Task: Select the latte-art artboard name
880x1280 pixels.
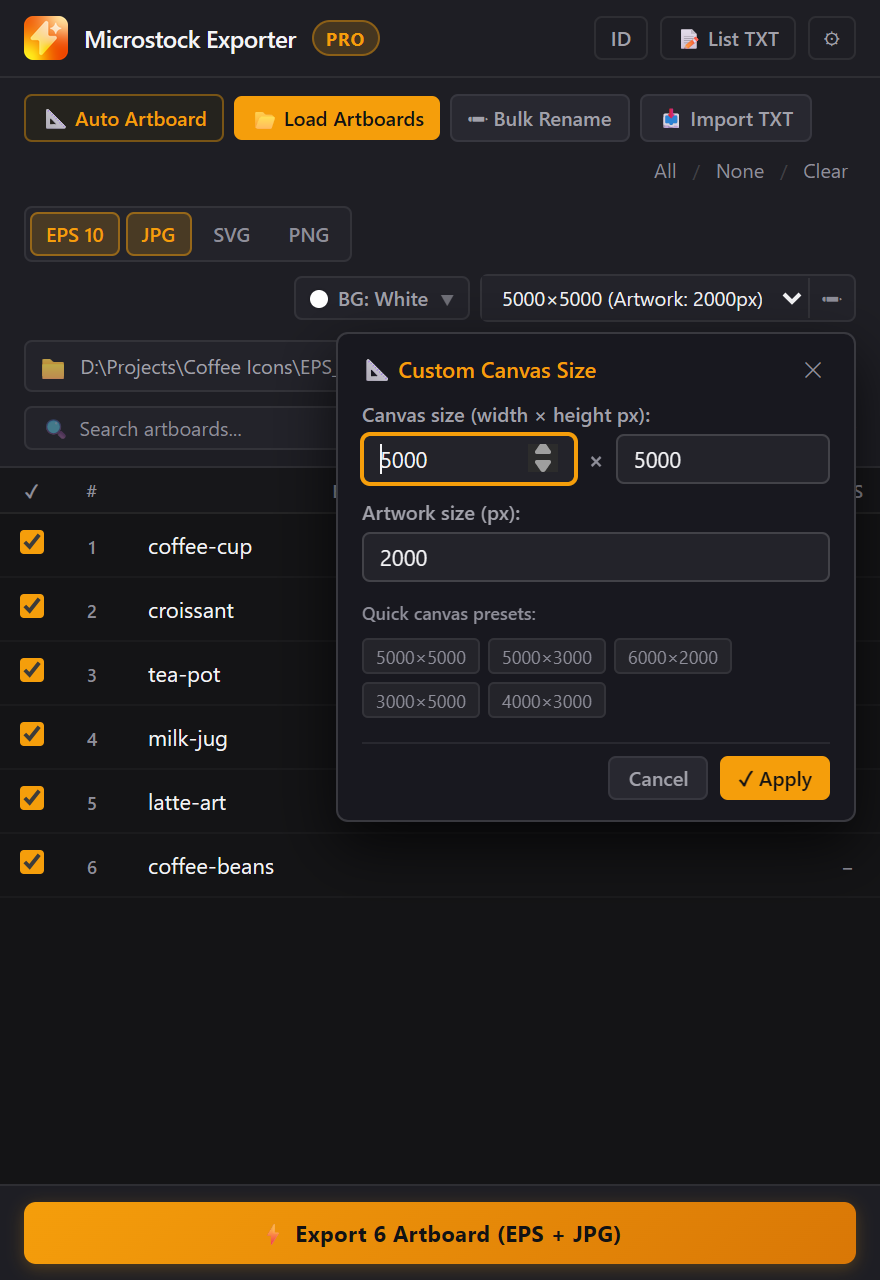Action: pyautogui.click(x=187, y=803)
